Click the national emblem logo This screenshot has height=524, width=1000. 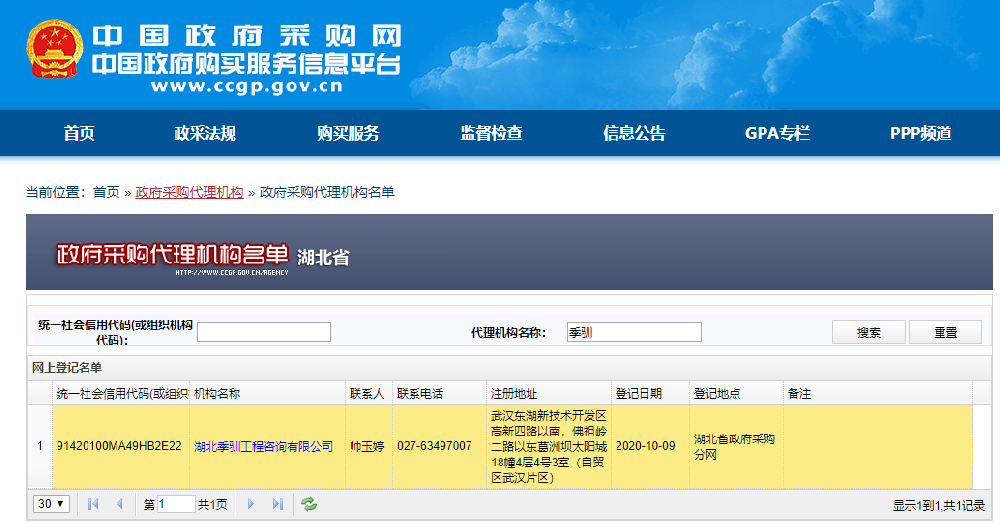(54, 53)
